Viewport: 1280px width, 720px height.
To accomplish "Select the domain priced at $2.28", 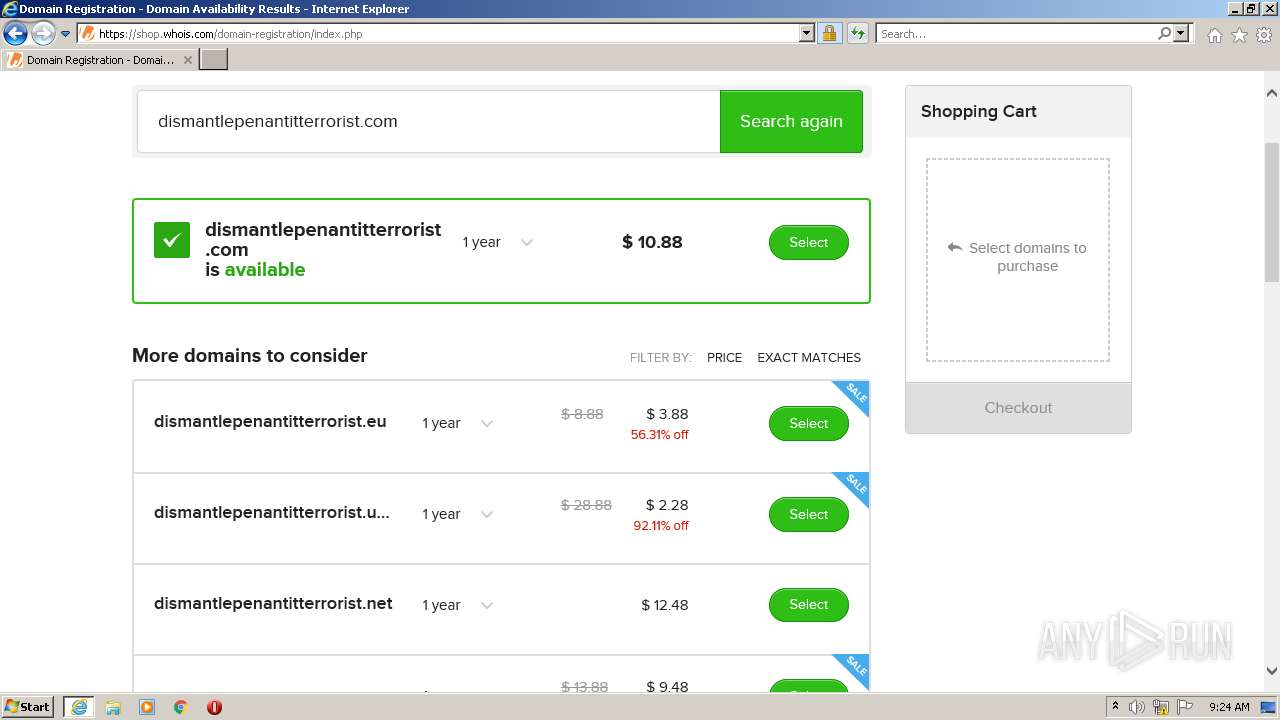I will pos(808,514).
